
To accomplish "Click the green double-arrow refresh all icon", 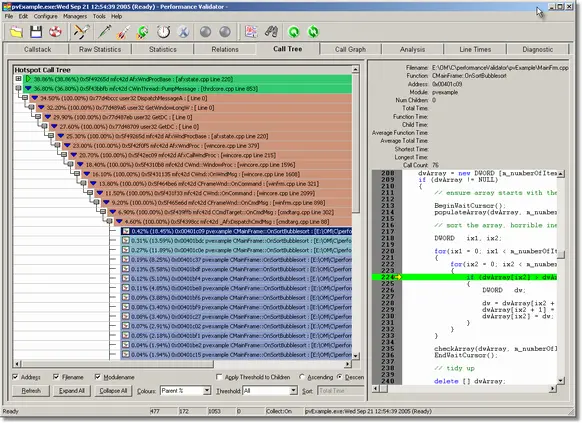I will pos(313,32).
